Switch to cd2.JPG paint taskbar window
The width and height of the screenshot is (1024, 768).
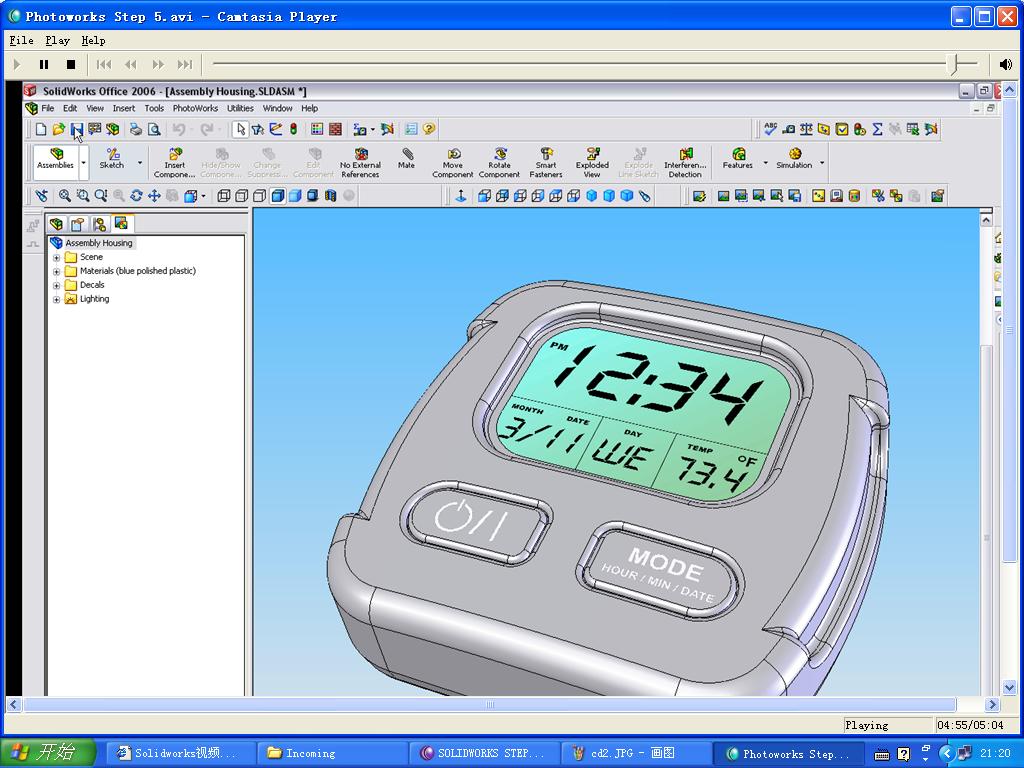coord(635,753)
